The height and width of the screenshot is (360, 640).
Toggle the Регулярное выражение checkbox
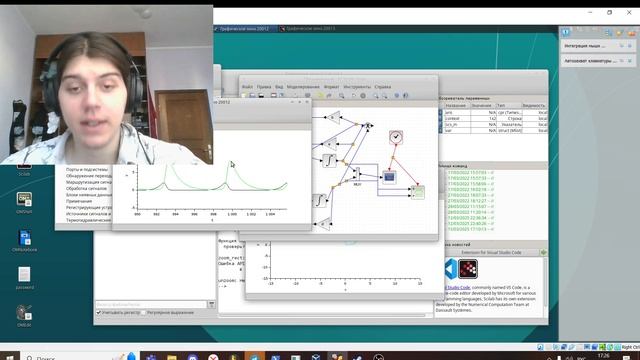point(144,313)
